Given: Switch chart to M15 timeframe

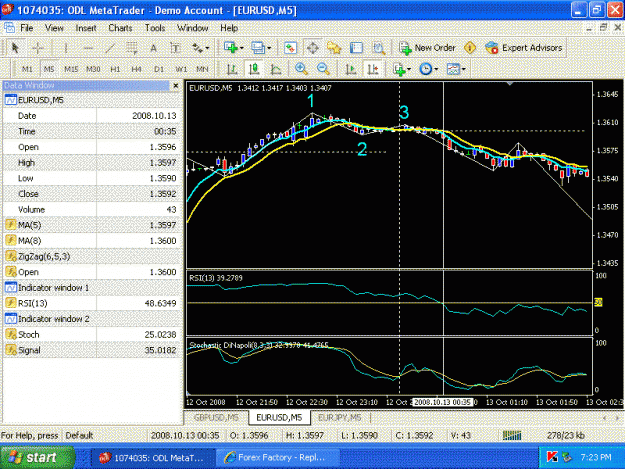Looking at the screenshot, I should click(71, 69).
